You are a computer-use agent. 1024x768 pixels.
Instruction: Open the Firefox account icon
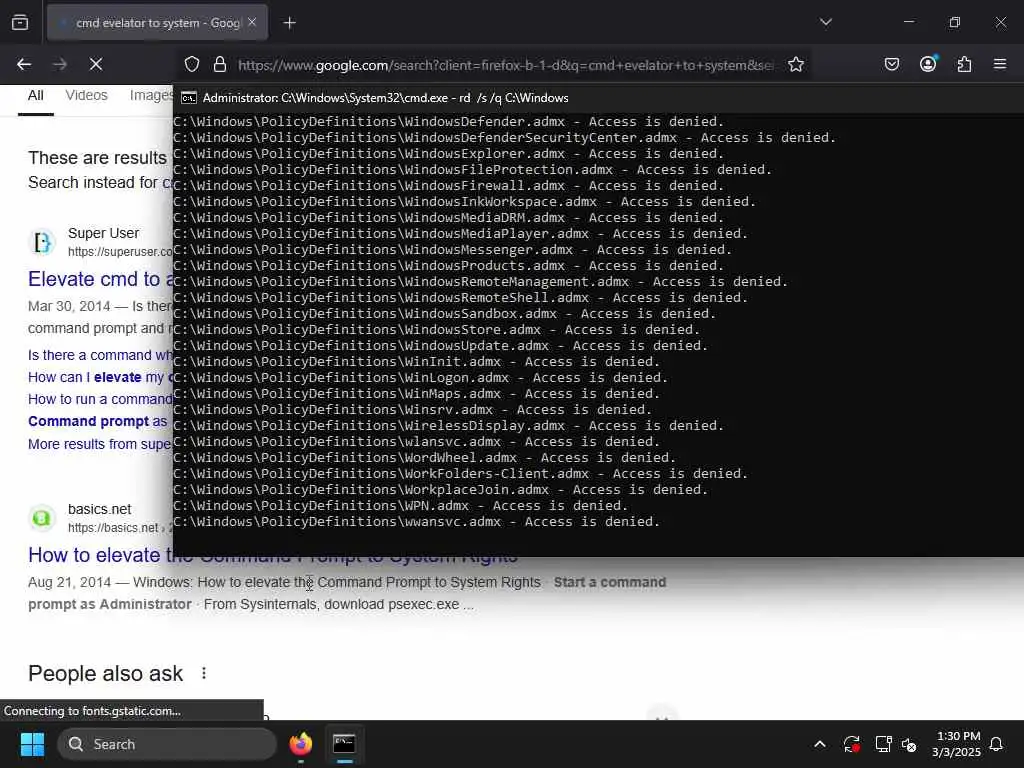coord(928,63)
